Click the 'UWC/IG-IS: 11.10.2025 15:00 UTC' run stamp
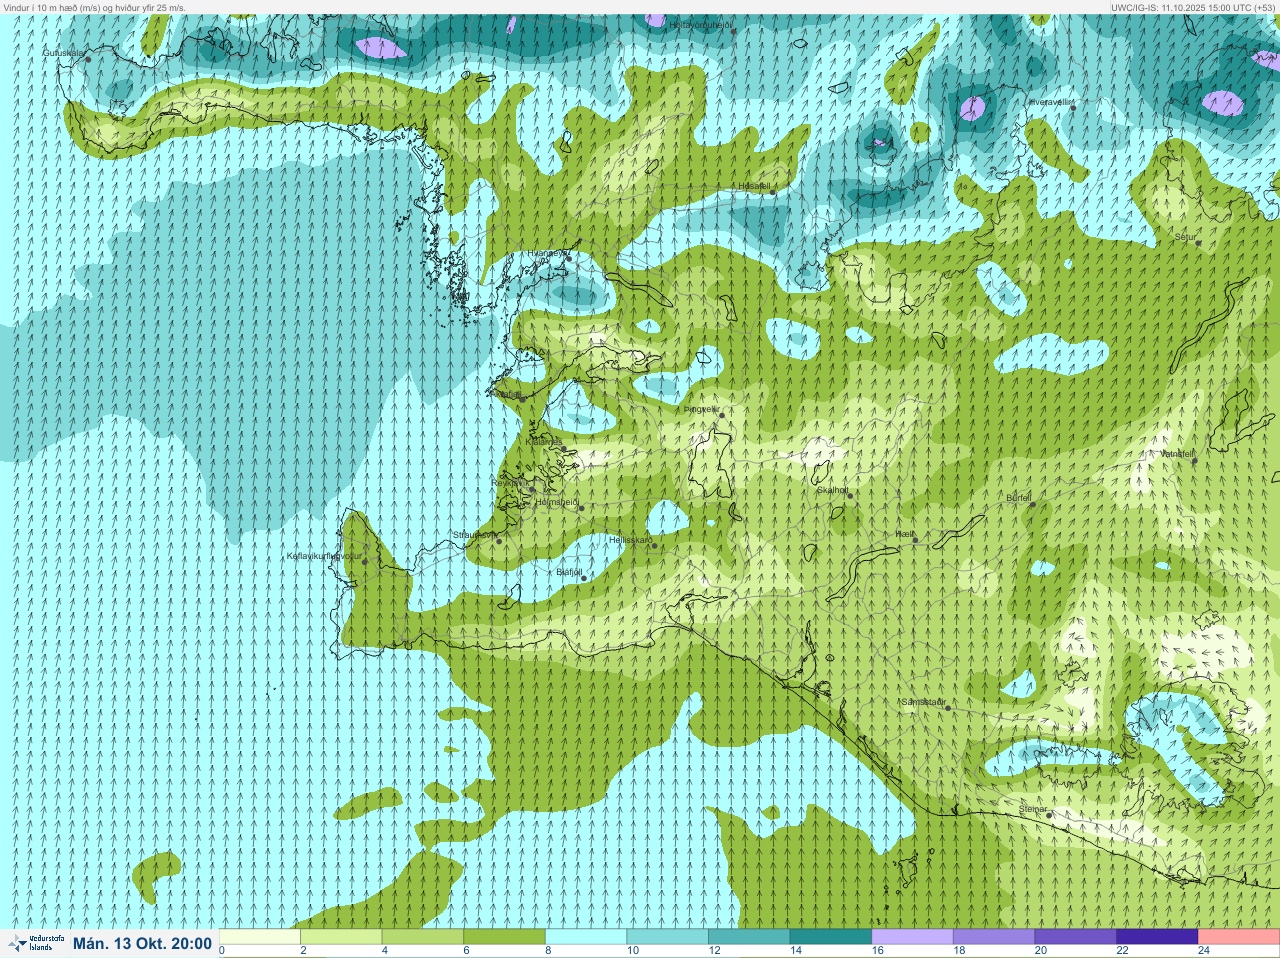The width and height of the screenshot is (1280, 958). [x=1182, y=7]
